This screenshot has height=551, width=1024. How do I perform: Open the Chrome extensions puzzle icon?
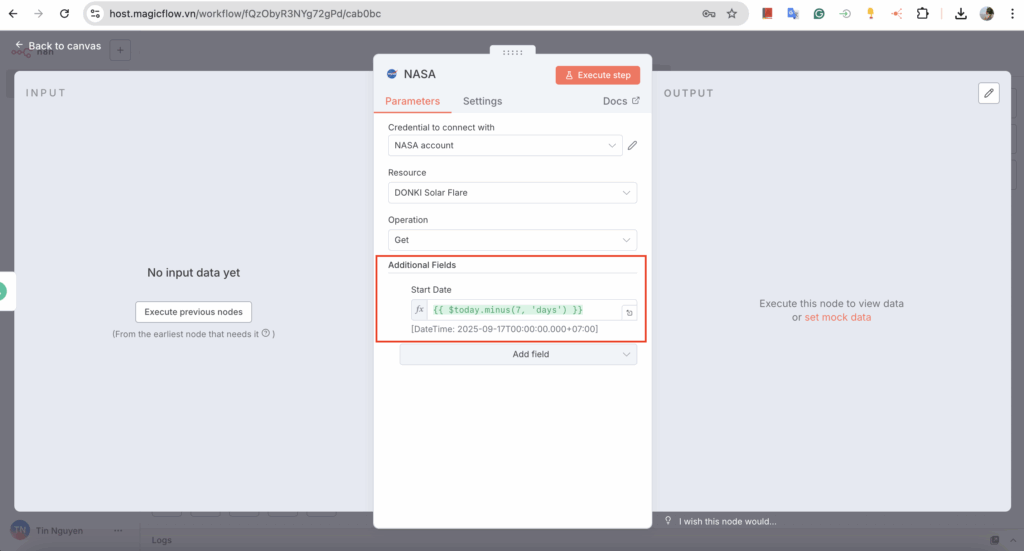pos(922,14)
